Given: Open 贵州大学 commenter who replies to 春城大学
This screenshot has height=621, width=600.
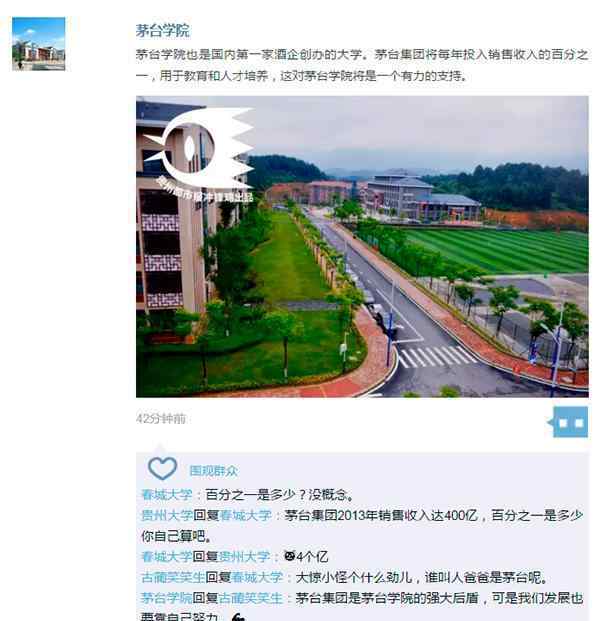Looking at the screenshot, I should tap(167, 515).
